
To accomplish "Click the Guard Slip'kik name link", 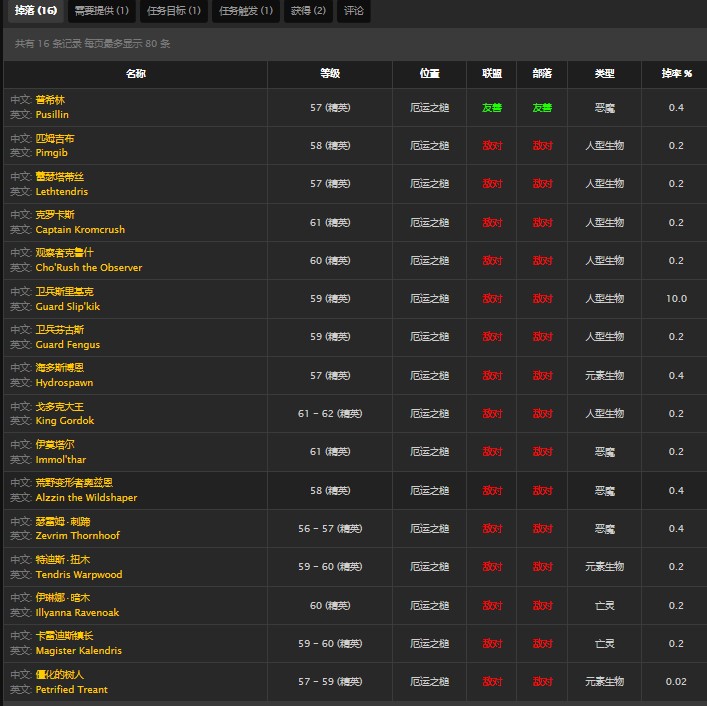I will 68,307.
